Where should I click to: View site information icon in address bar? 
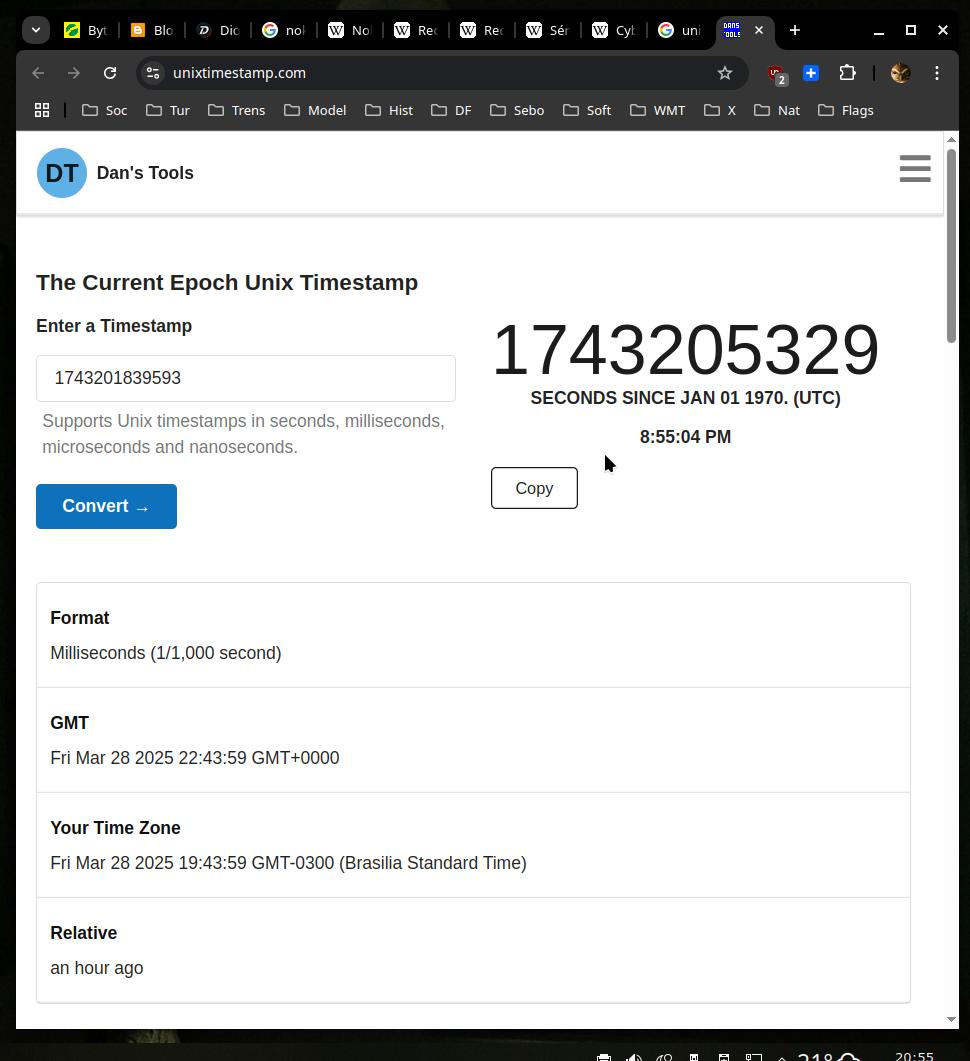click(x=153, y=73)
